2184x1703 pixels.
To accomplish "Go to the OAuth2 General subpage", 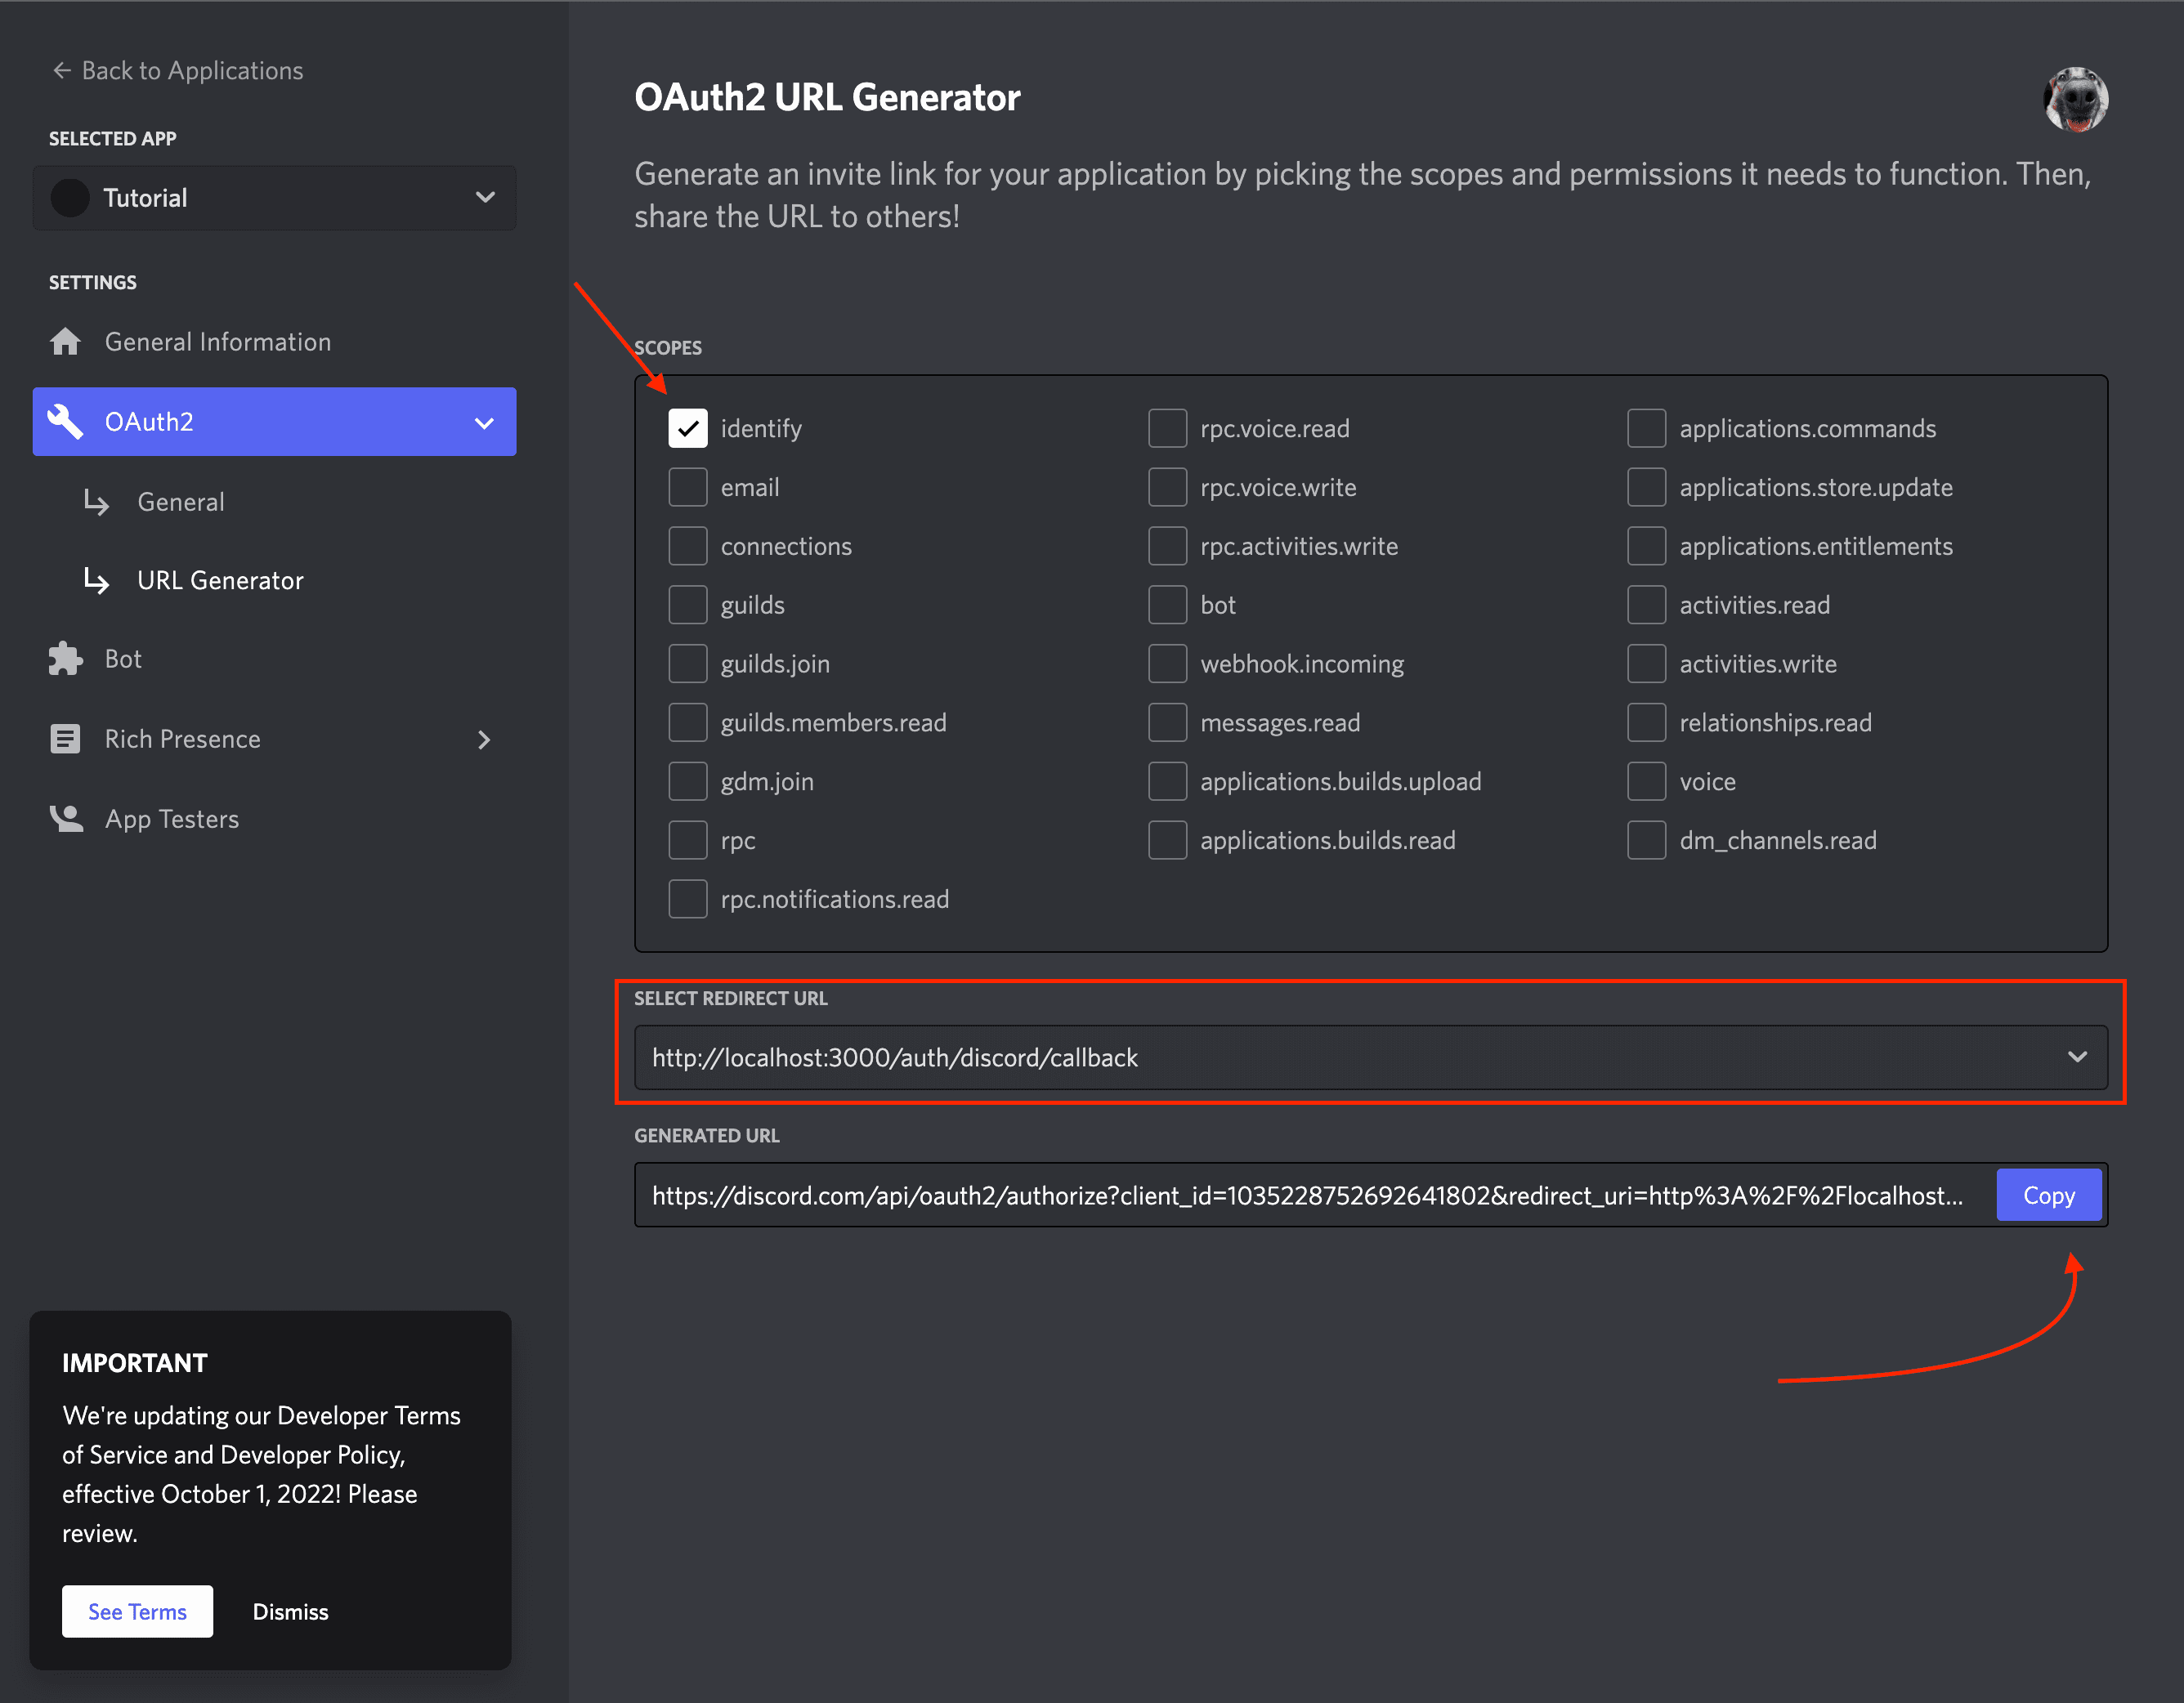I will tap(181, 501).
